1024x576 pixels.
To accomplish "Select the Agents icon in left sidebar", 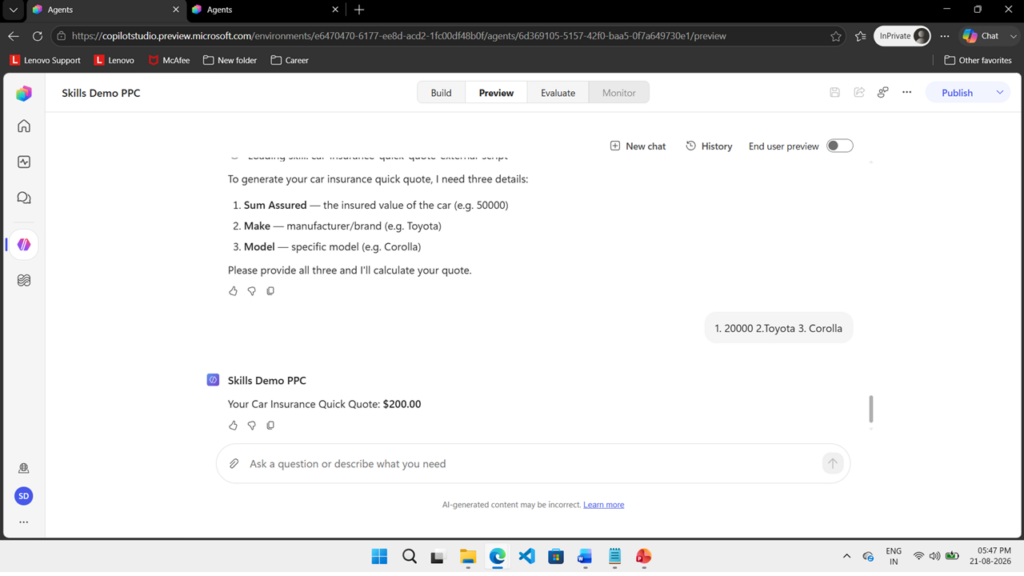I will point(24,244).
